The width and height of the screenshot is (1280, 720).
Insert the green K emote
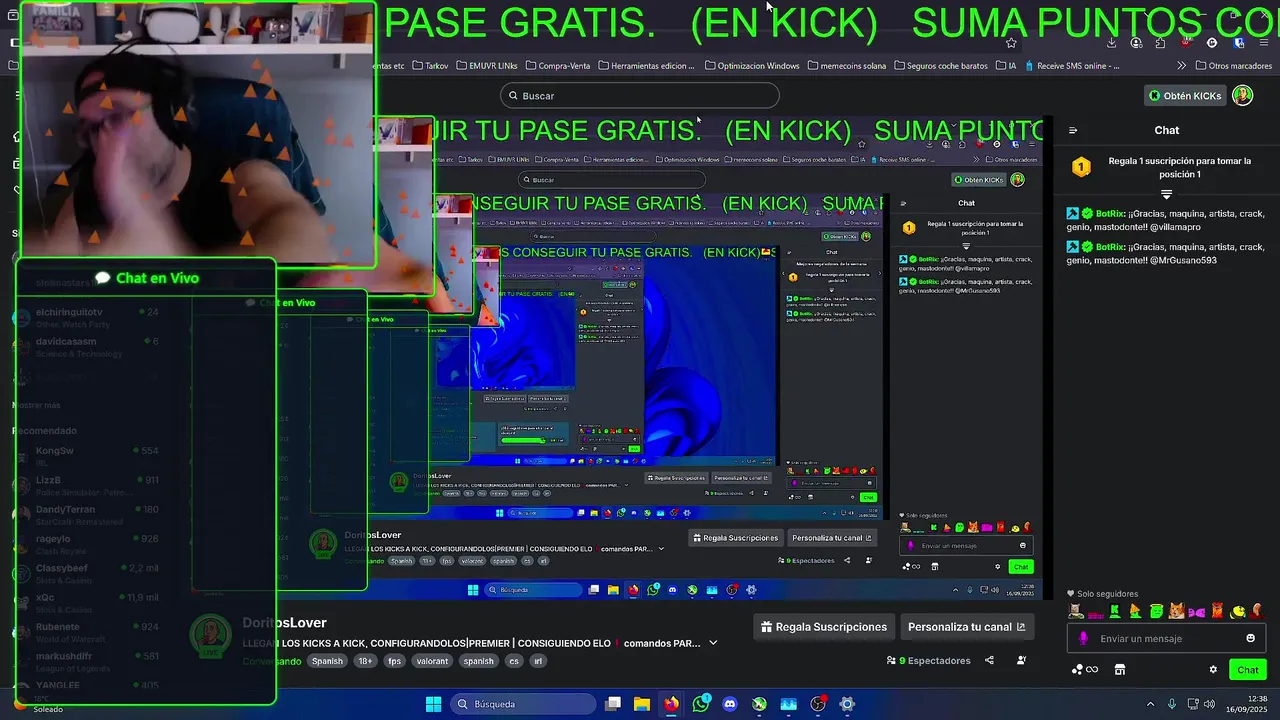1115,611
